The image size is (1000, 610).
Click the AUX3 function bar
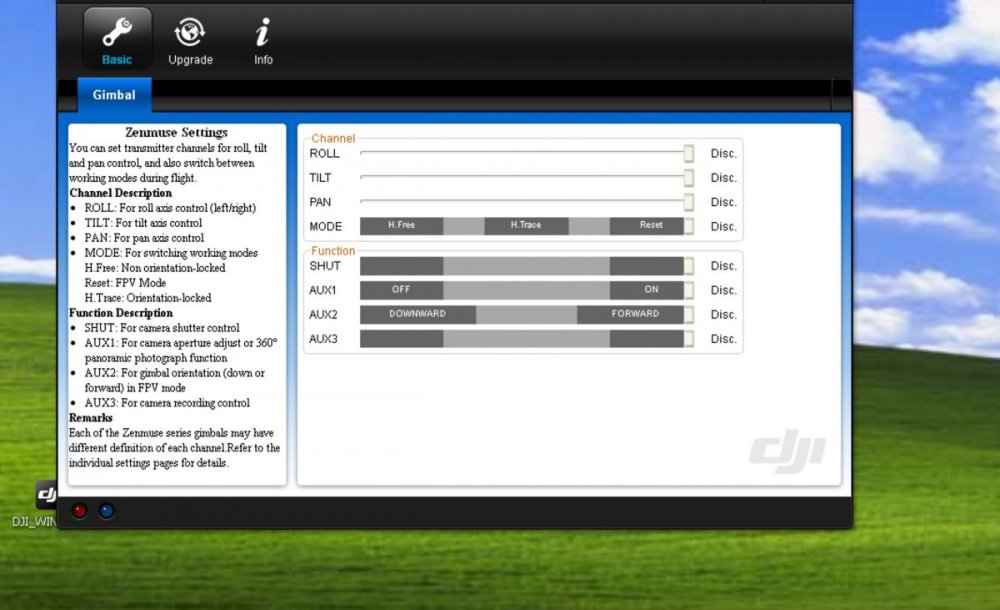point(522,339)
